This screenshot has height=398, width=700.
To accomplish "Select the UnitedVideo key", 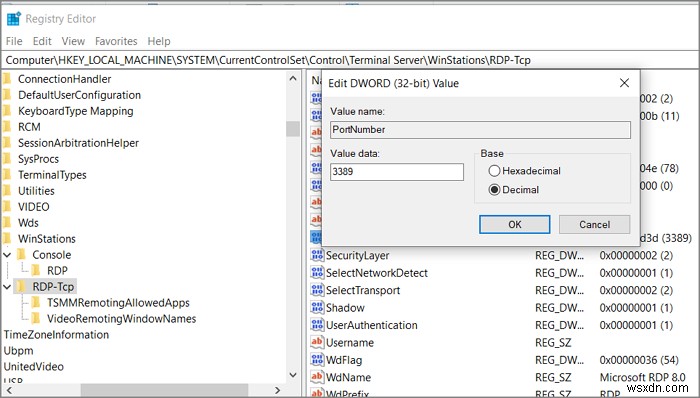I will (33, 367).
